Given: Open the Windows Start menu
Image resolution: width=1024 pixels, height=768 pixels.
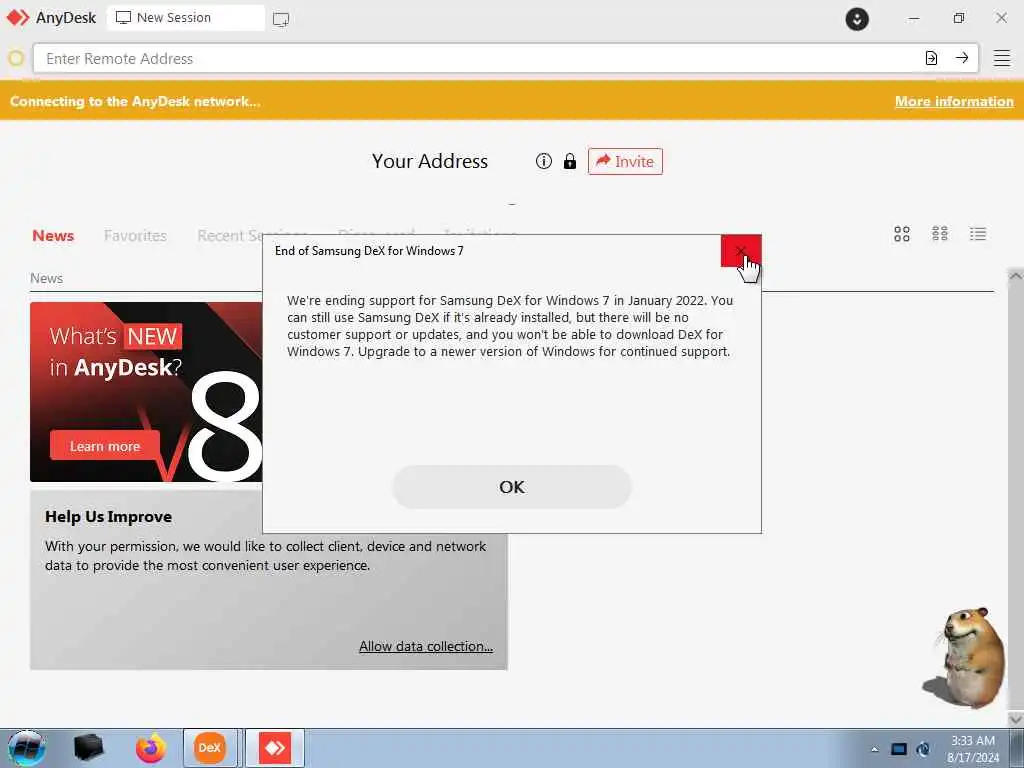Looking at the screenshot, I should click(26, 748).
